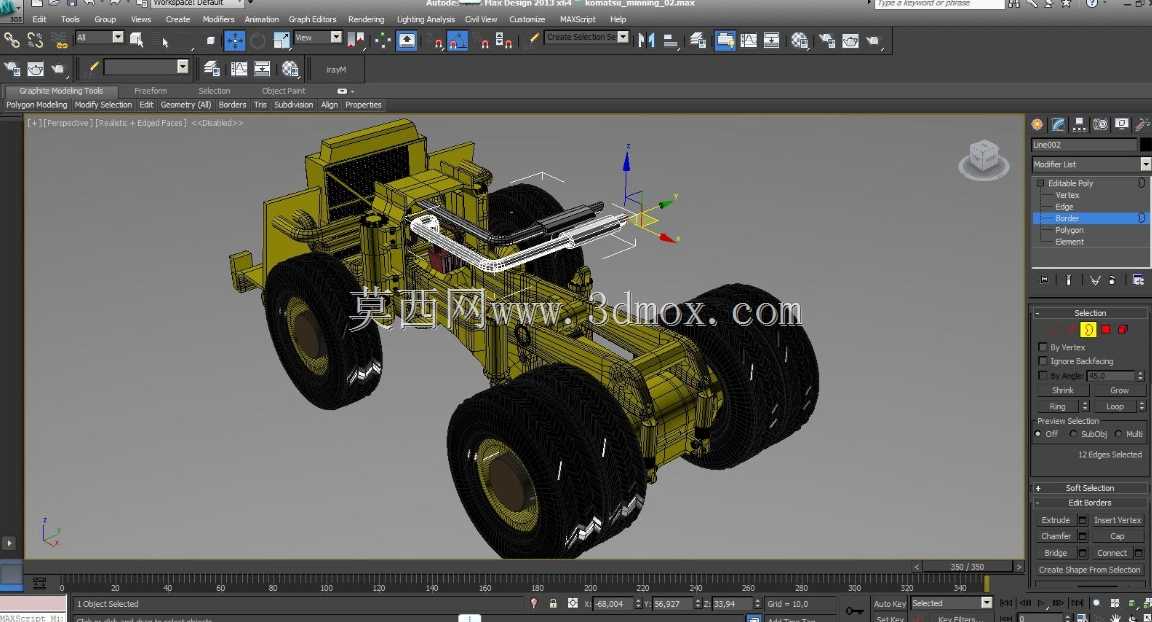This screenshot has height=622, width=1152.
Task: Open the Extrude settings box
Action: (1082, 520)
